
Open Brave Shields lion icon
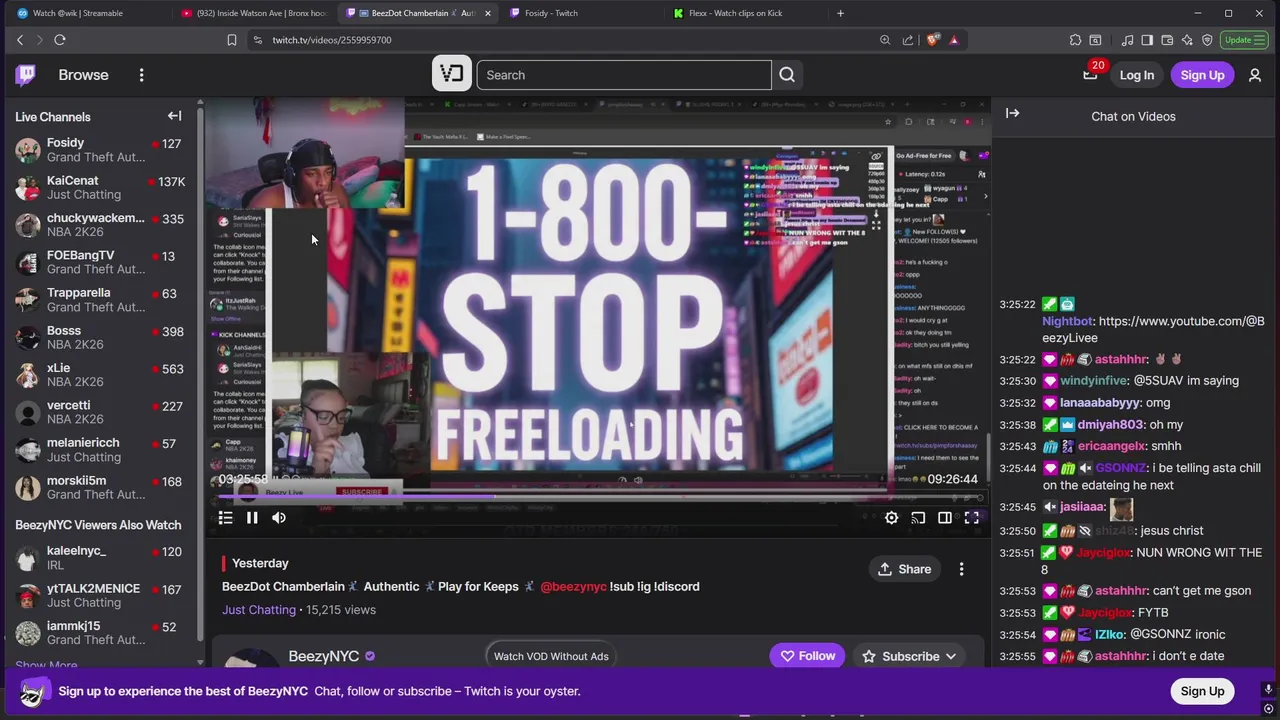933,40
